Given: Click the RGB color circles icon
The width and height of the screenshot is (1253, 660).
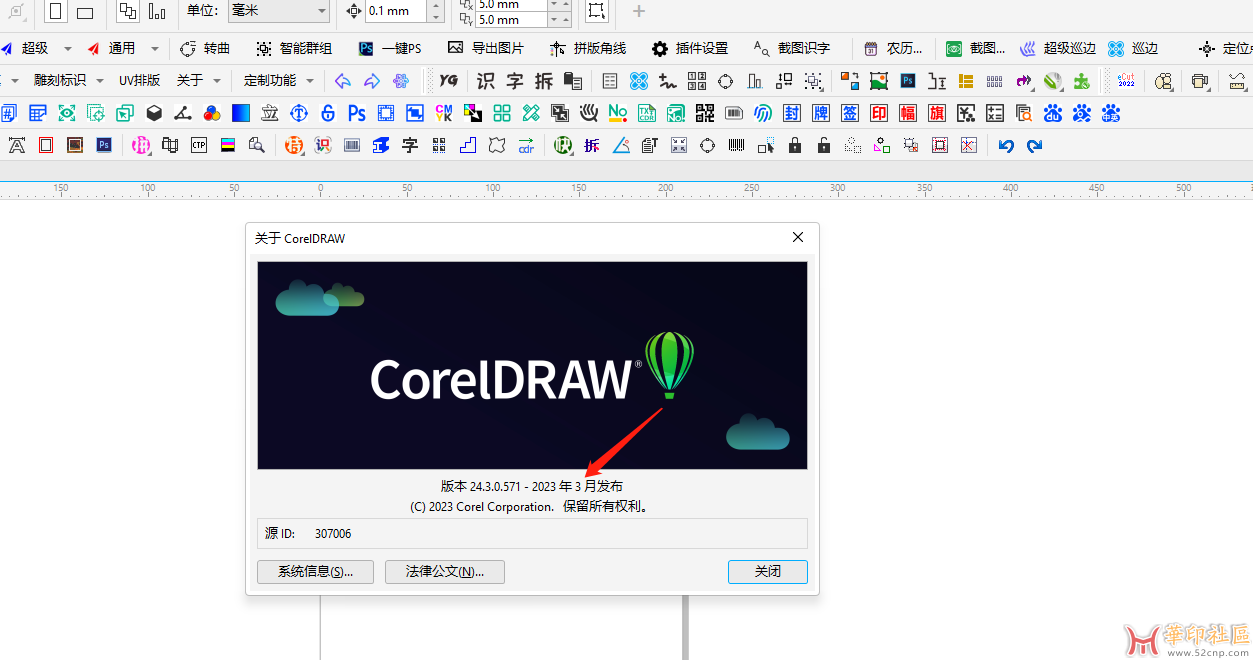Looking at the screenshot, I should click(212, 114).
